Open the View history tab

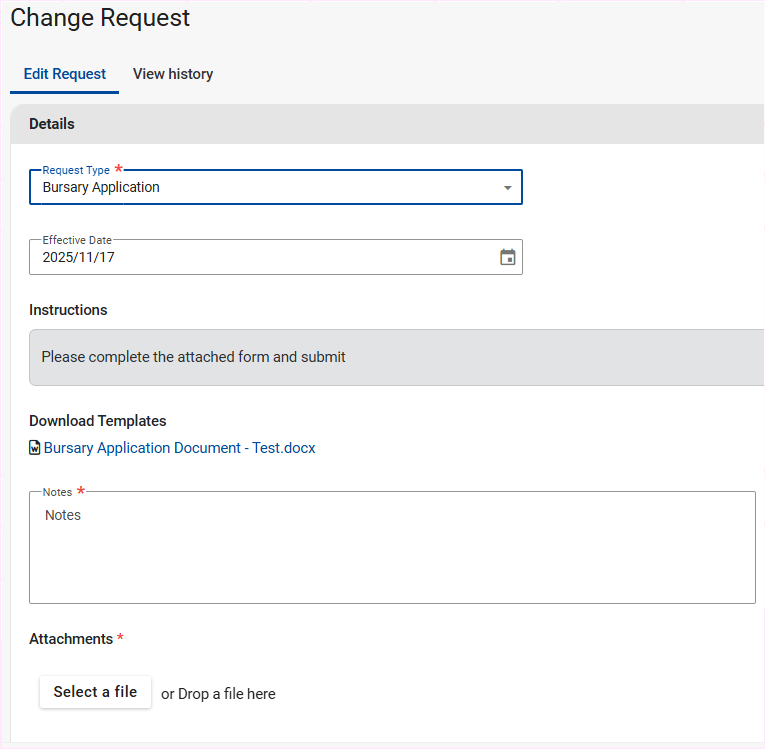click(x=173, y=74)
